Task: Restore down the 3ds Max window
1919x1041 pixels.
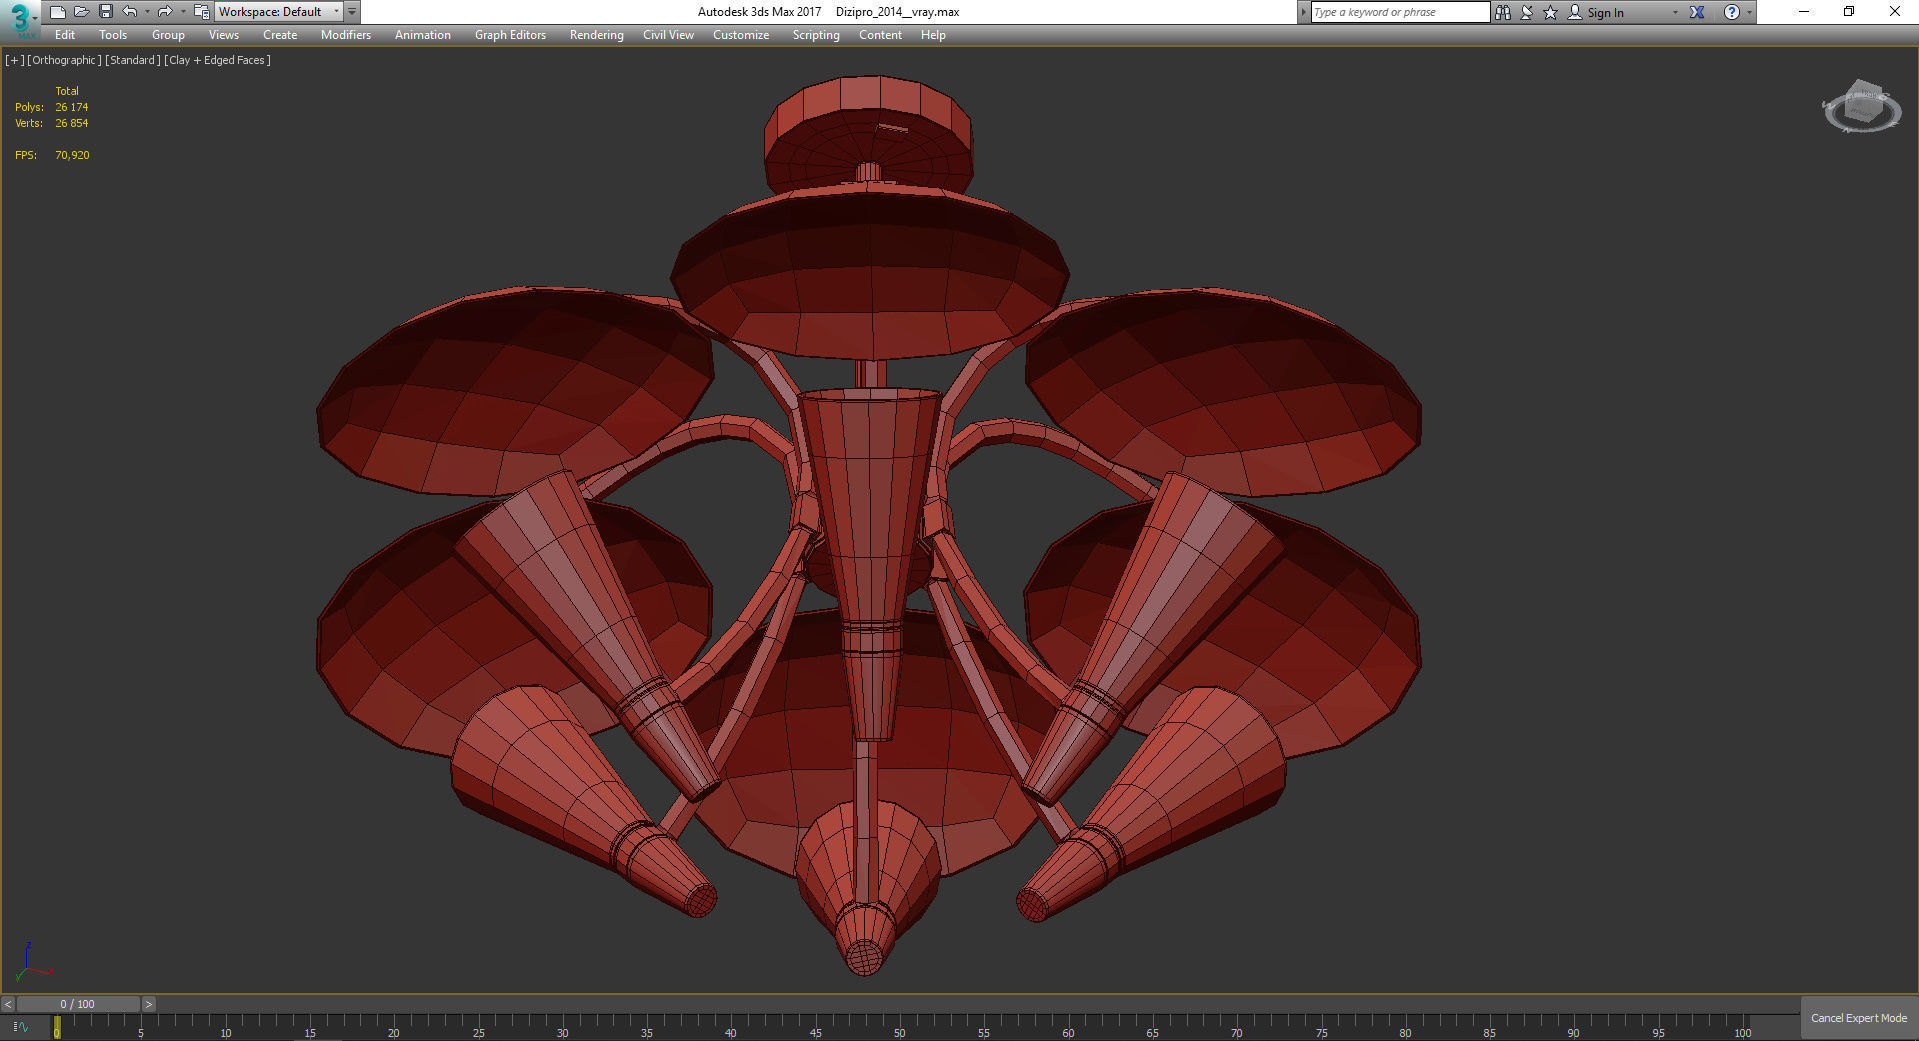Action: 1849,12
